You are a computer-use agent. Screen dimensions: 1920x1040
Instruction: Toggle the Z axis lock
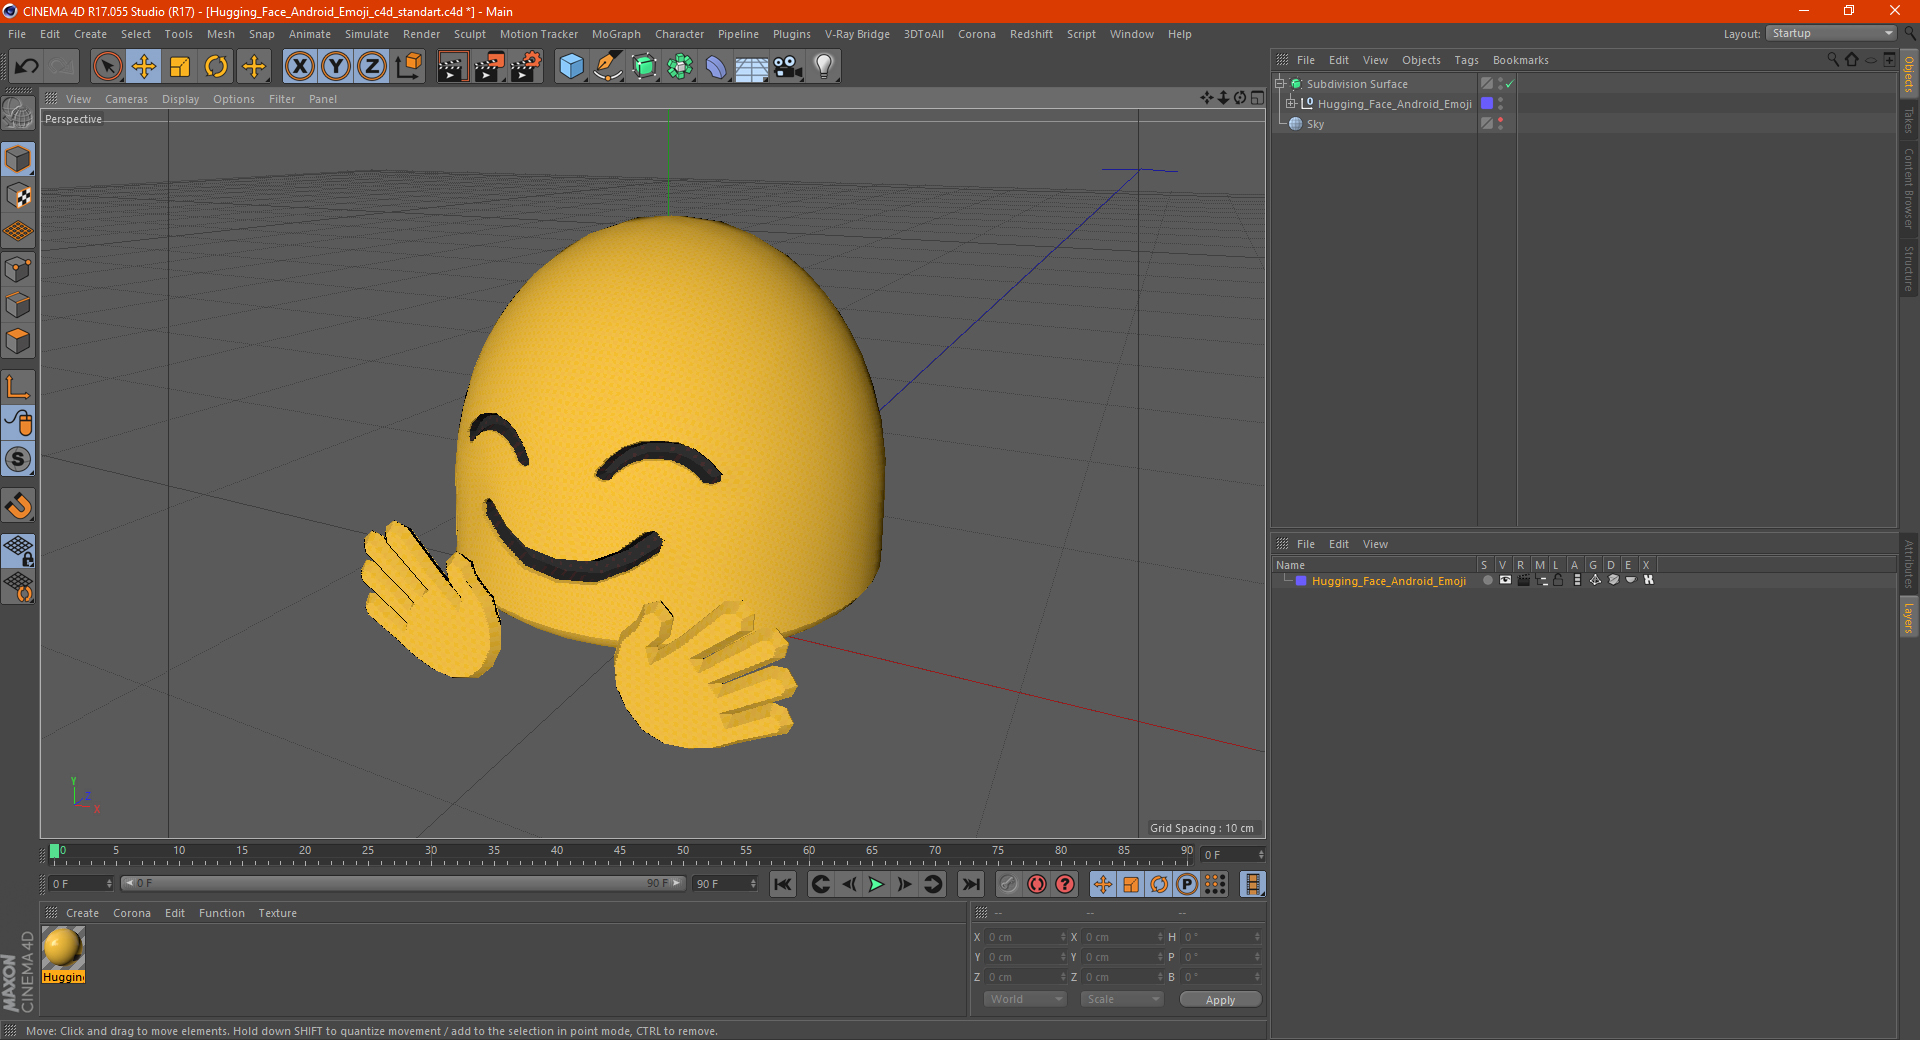coord(372,67)
